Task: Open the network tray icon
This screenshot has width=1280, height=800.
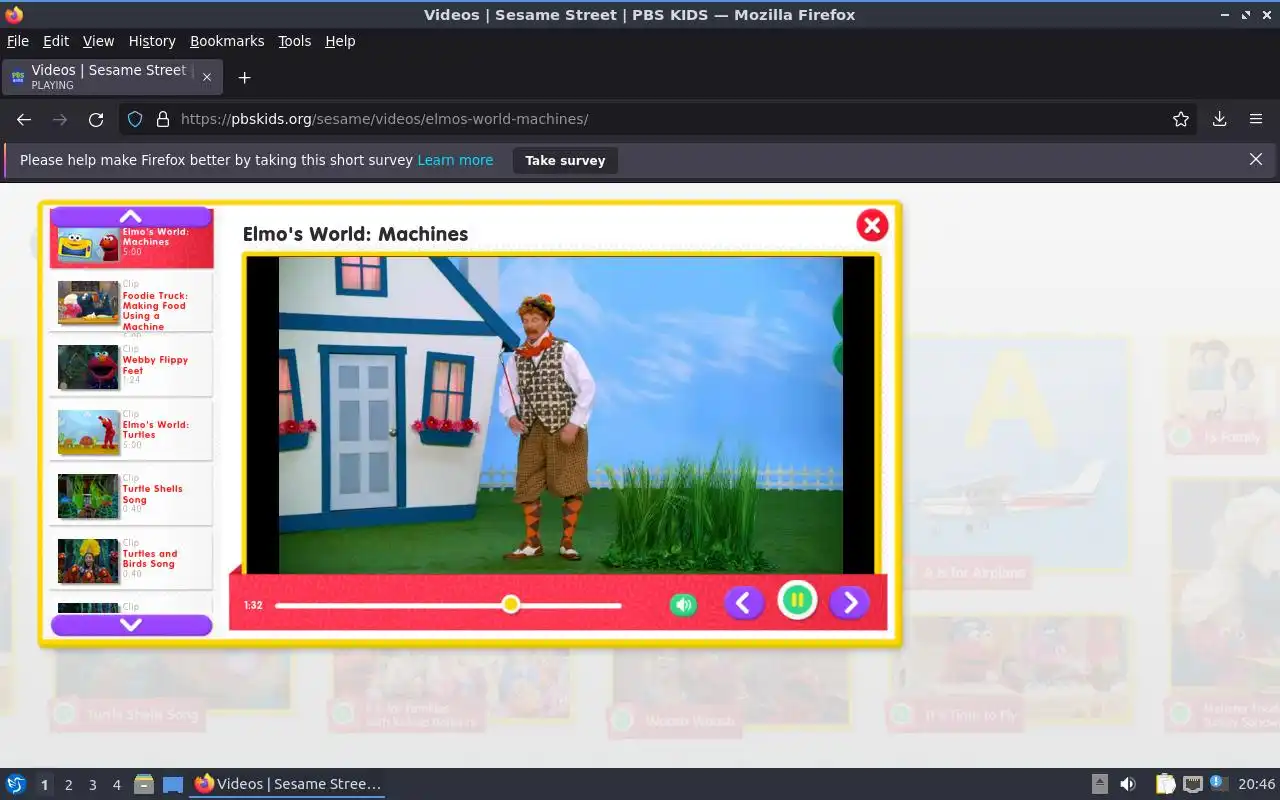Action: tap(1192, 784)
